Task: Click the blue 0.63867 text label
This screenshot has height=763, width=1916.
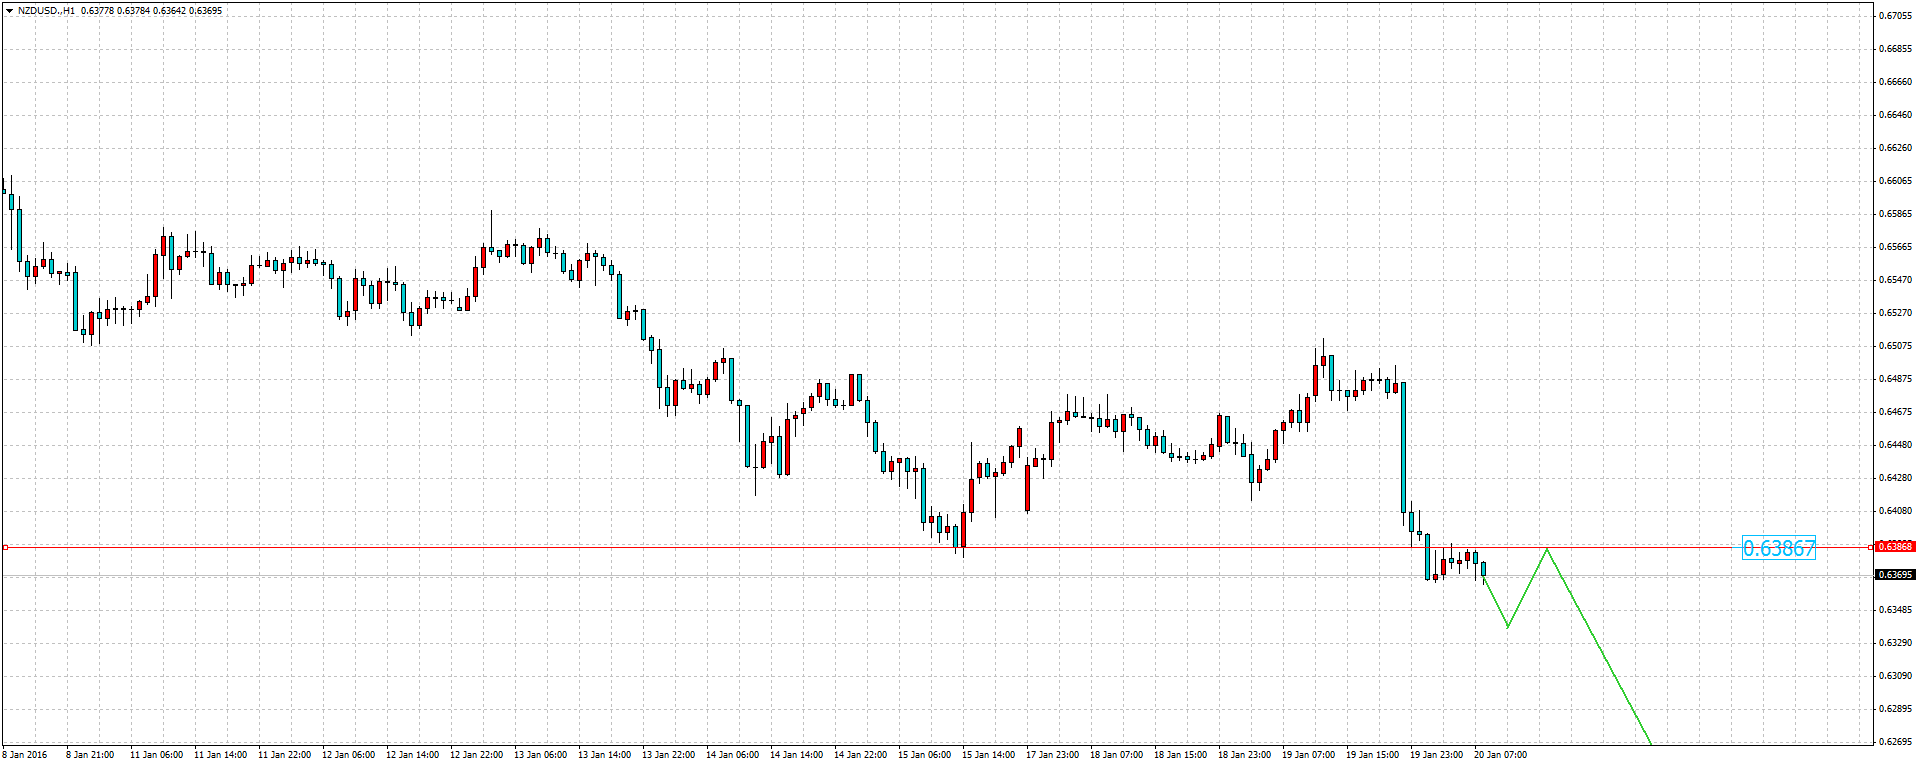Action: [x=1778, y=548]
